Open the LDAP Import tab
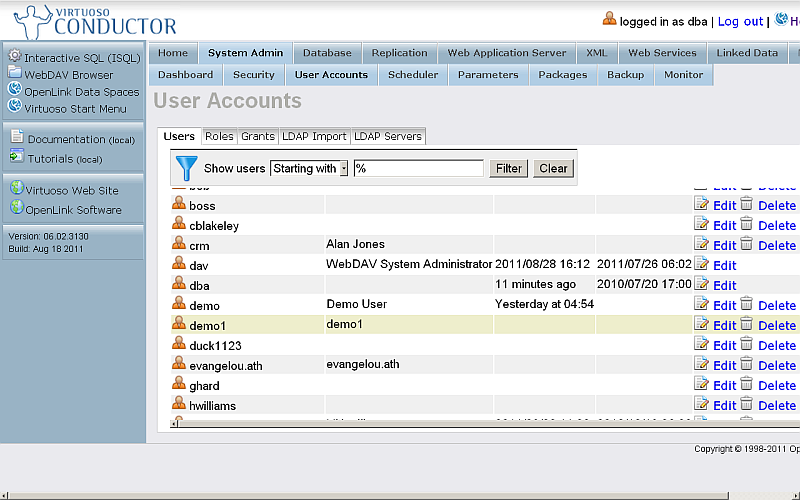The width and height of the screenshot is (800, 500). [314, 136]
